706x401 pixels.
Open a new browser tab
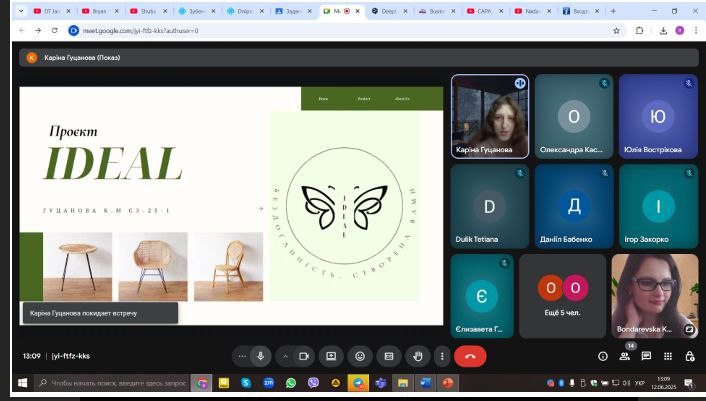[x=613, y=11]
